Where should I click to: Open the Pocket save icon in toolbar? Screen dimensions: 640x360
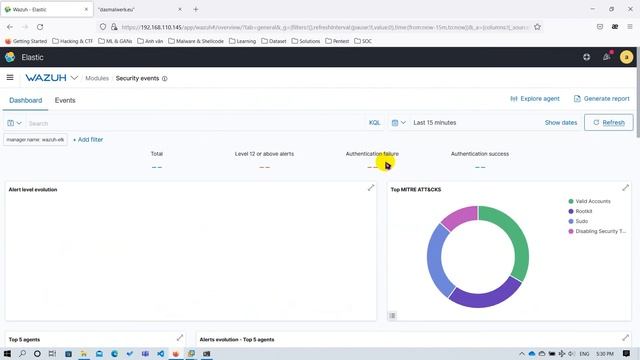coord(600,27)
